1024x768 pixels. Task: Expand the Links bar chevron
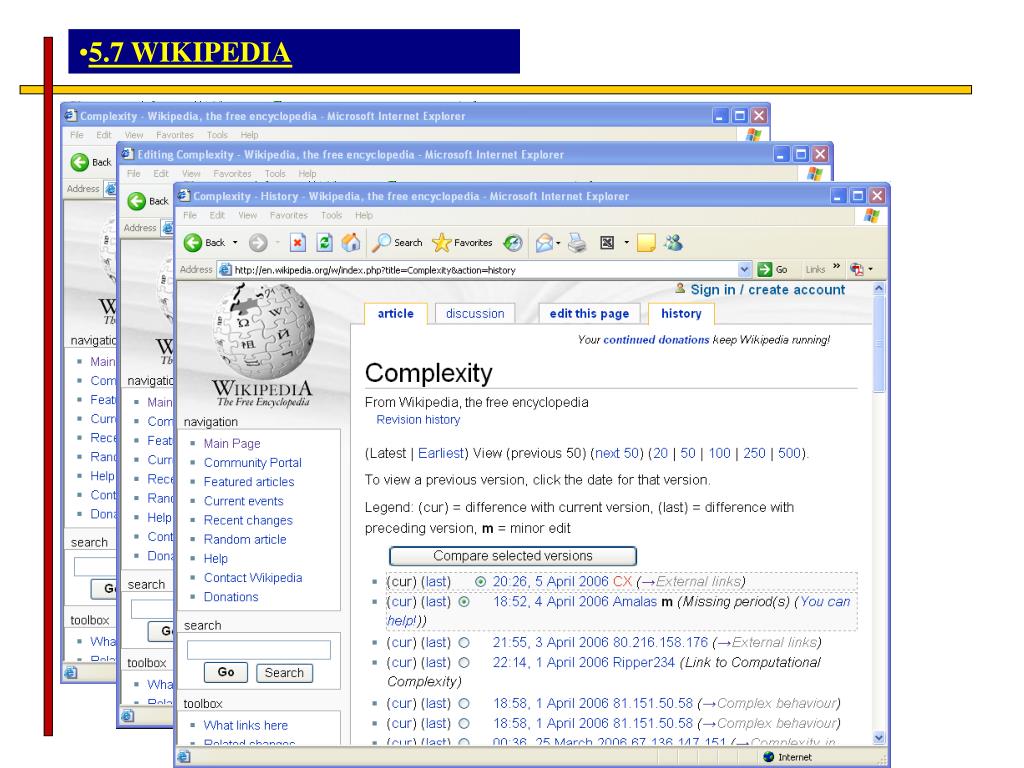[837, 266]
